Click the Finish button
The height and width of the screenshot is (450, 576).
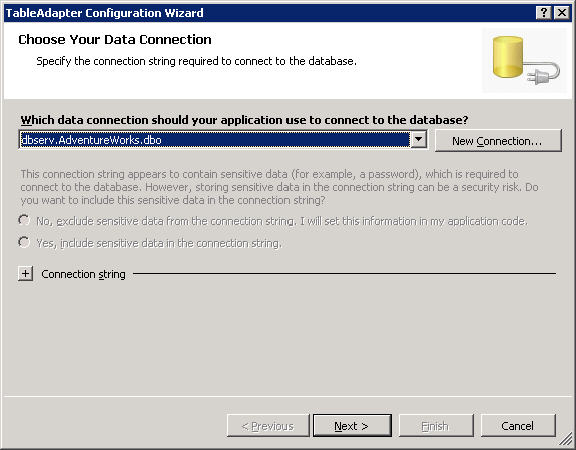[436, 426]
